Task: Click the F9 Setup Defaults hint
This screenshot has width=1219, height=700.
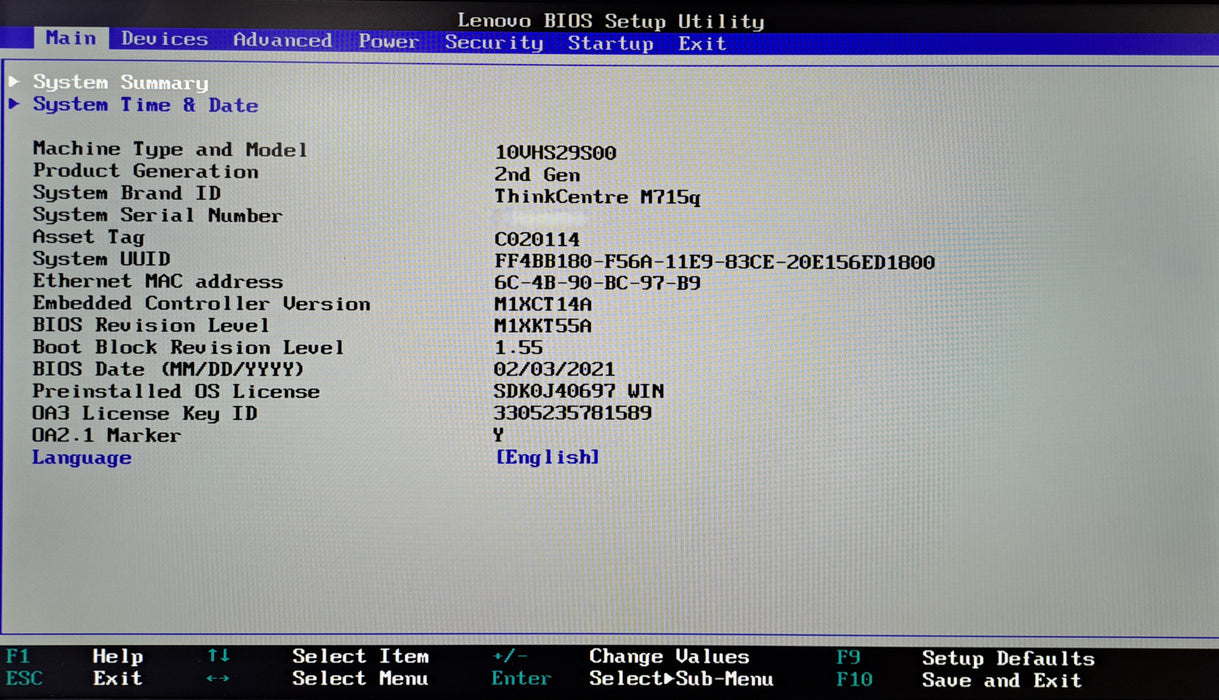Action: [x=965, y=659]
